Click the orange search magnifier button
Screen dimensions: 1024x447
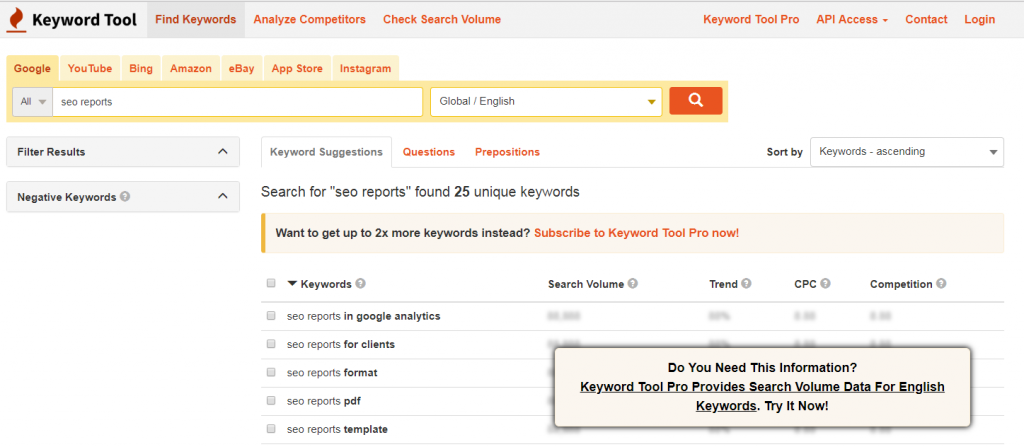[x=696, y=101]
